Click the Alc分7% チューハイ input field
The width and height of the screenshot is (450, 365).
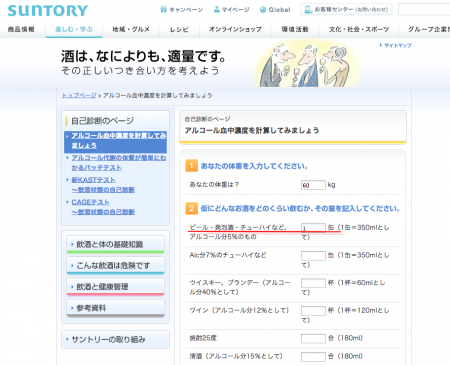pyautogui.click(x=313, y=256)
